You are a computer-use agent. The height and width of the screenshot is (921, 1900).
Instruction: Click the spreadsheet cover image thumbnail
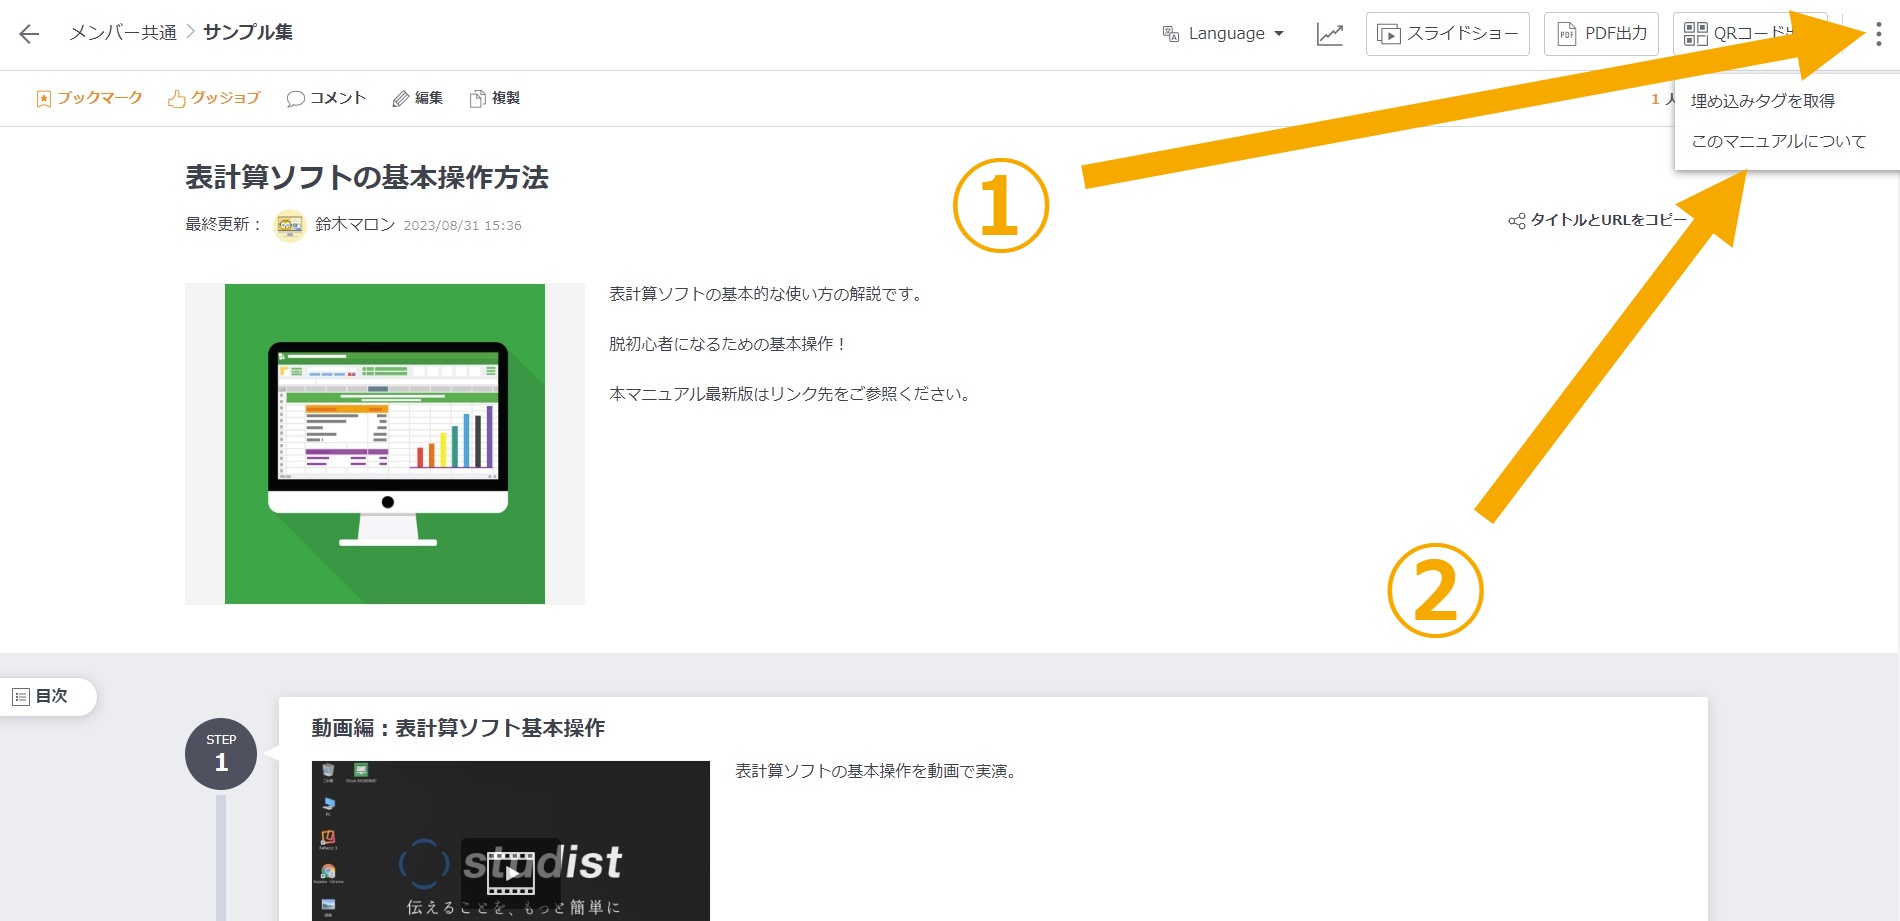[x=385, y=444]
